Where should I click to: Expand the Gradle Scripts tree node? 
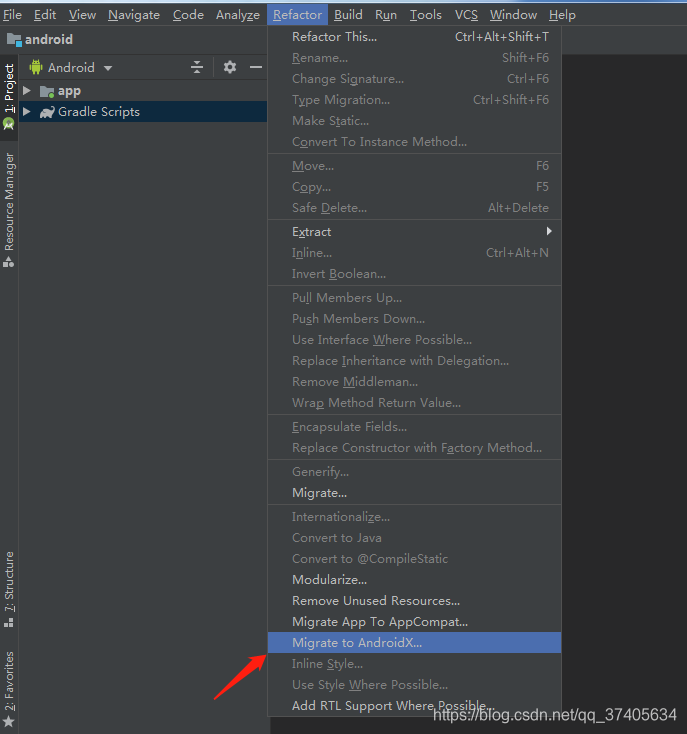(x=27, y=111)
